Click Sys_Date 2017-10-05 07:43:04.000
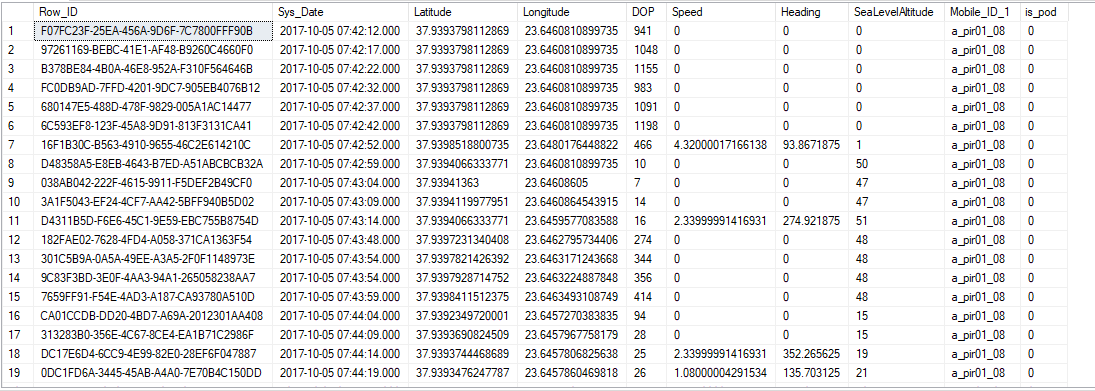The image size is (1095, 391). (340, 183)
